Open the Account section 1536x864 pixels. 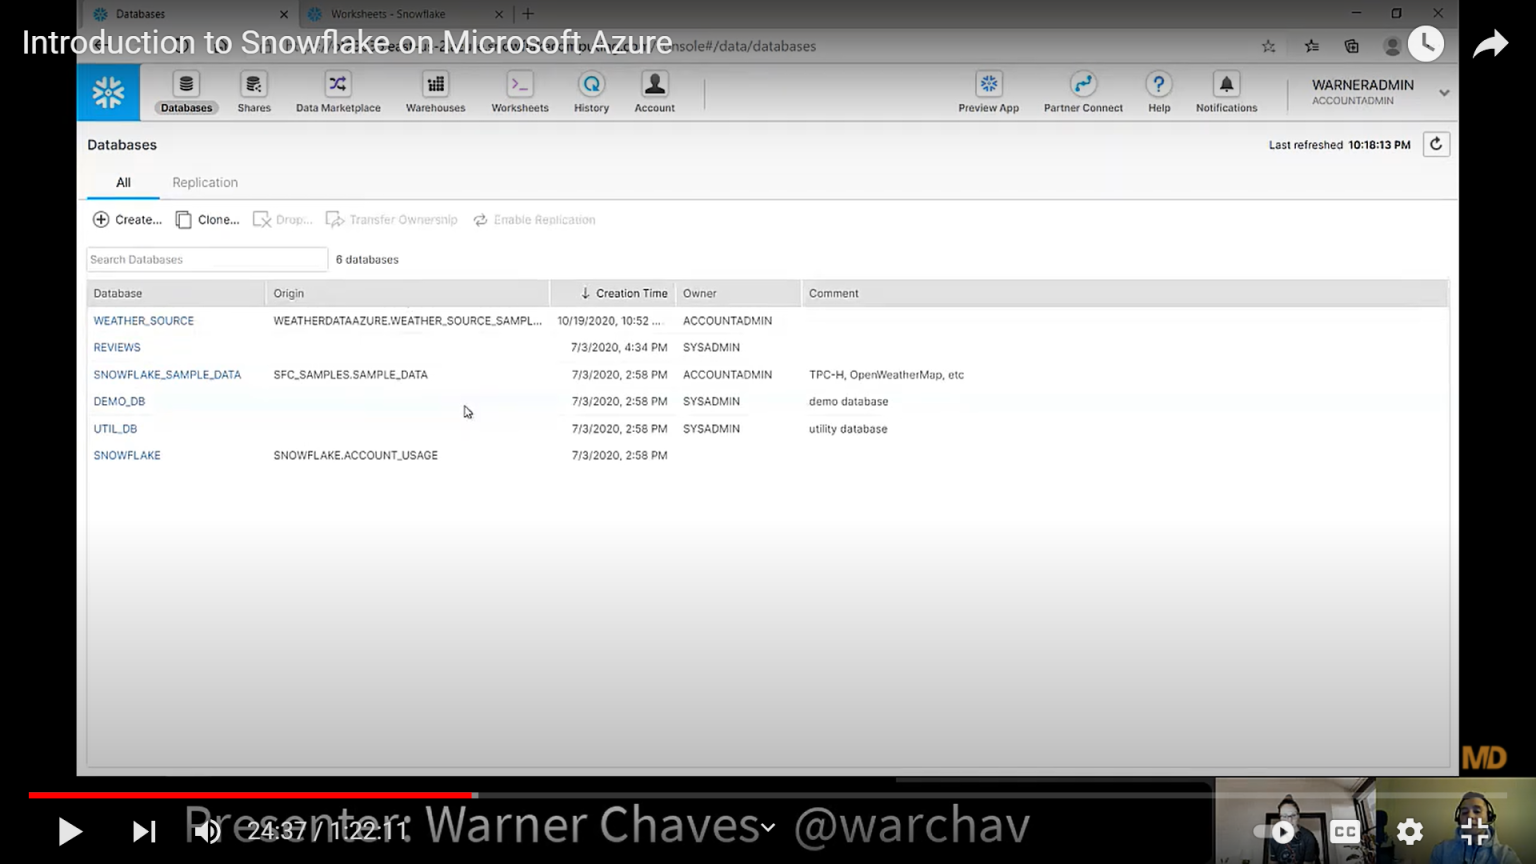tap(654, 91)
